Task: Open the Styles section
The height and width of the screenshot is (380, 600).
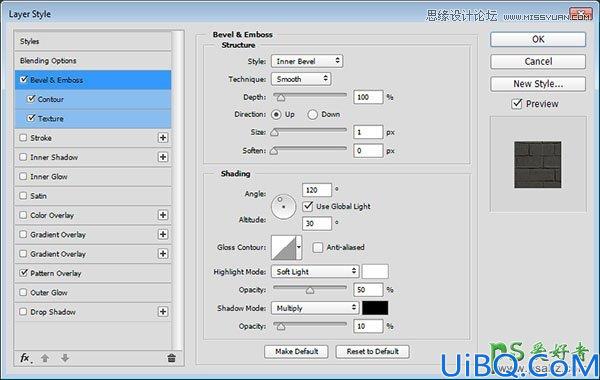Action: point(93,41)
